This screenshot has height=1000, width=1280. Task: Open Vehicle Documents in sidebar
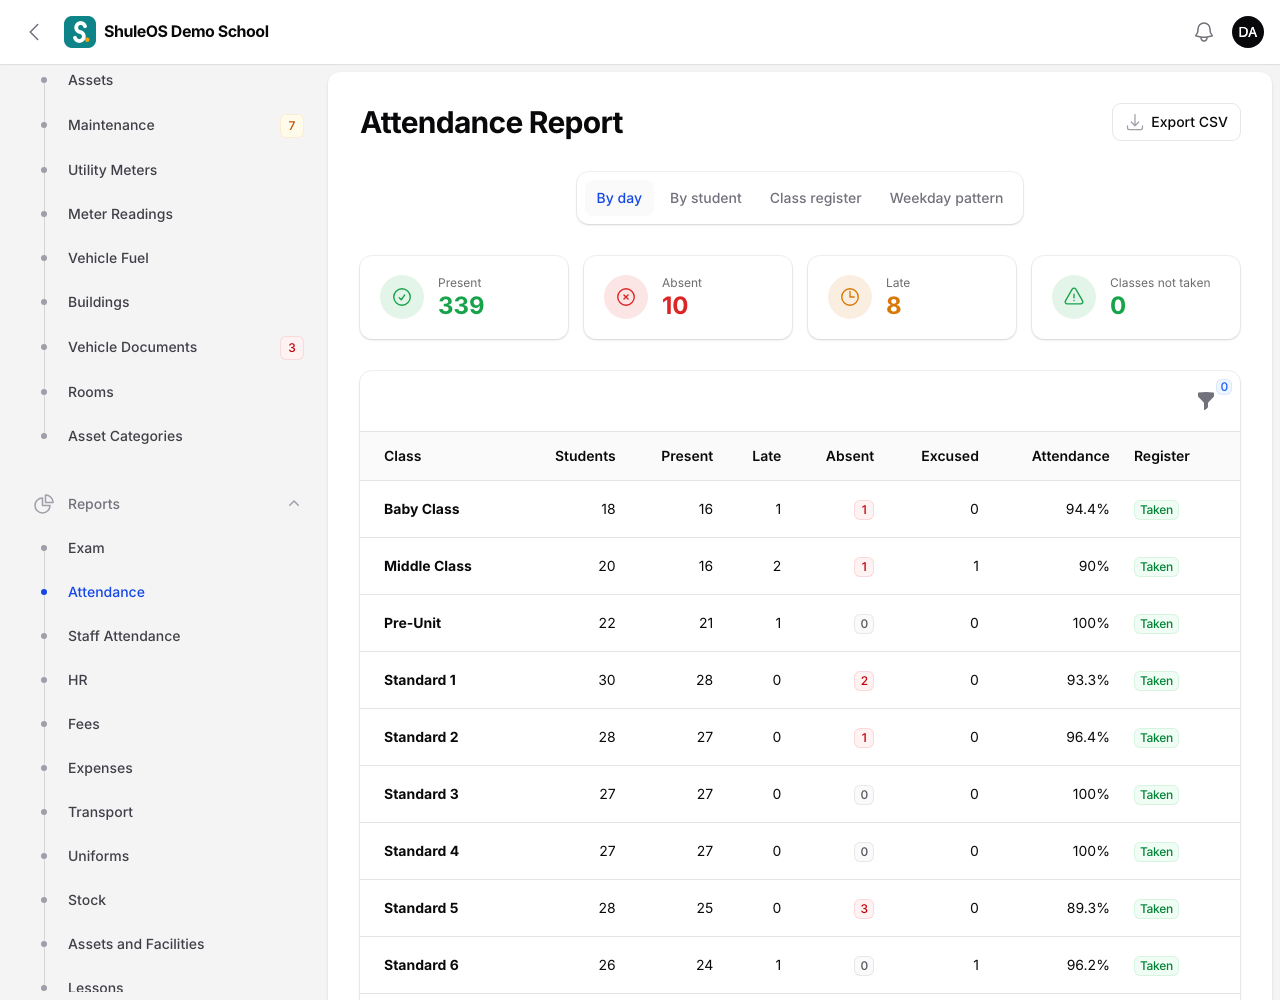pyautogui.click(x=132, y=347)
